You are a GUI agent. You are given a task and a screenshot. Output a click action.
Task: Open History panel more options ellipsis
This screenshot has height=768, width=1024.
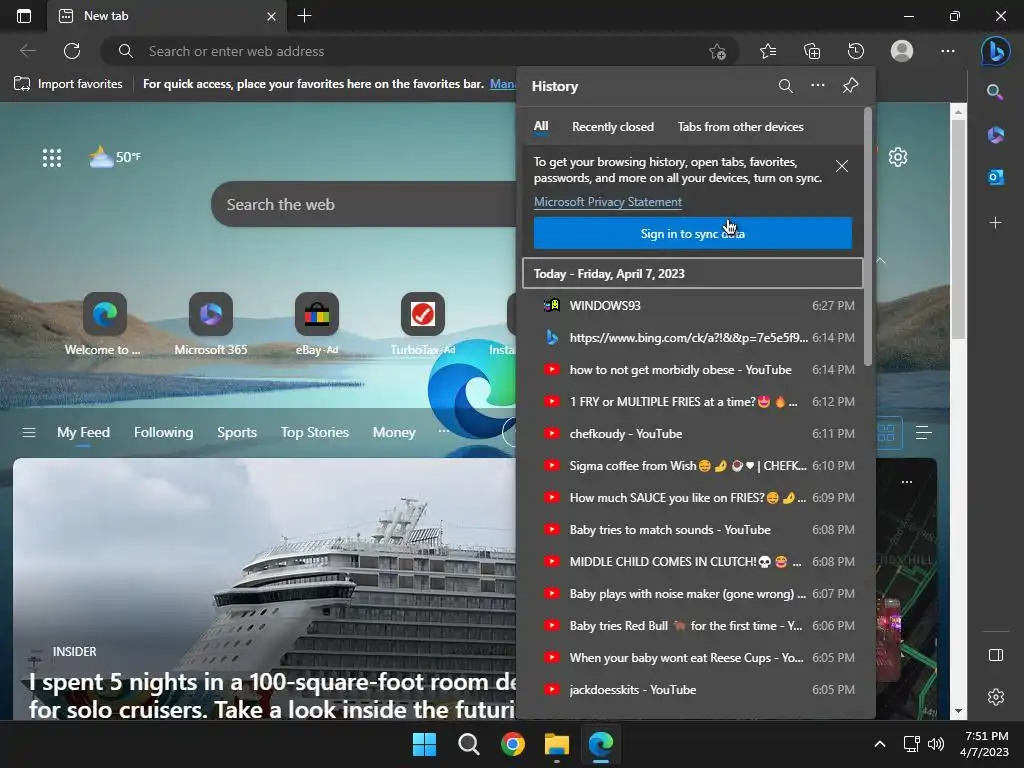tap(818, 86)
